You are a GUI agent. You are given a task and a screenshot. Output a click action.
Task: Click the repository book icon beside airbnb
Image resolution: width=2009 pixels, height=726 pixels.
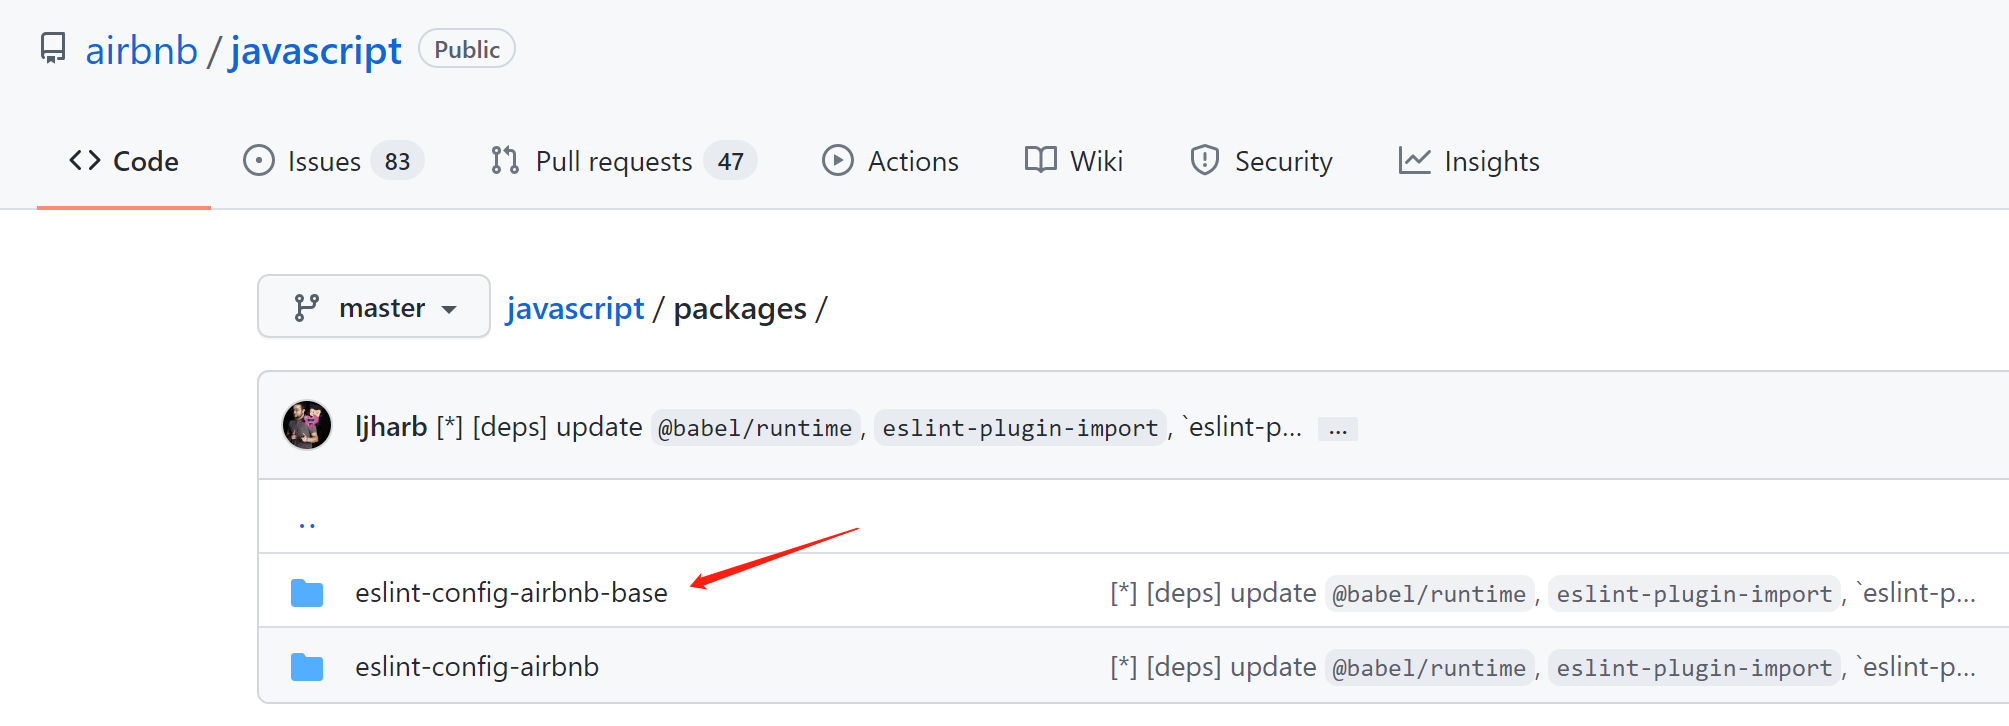point(53,48)
